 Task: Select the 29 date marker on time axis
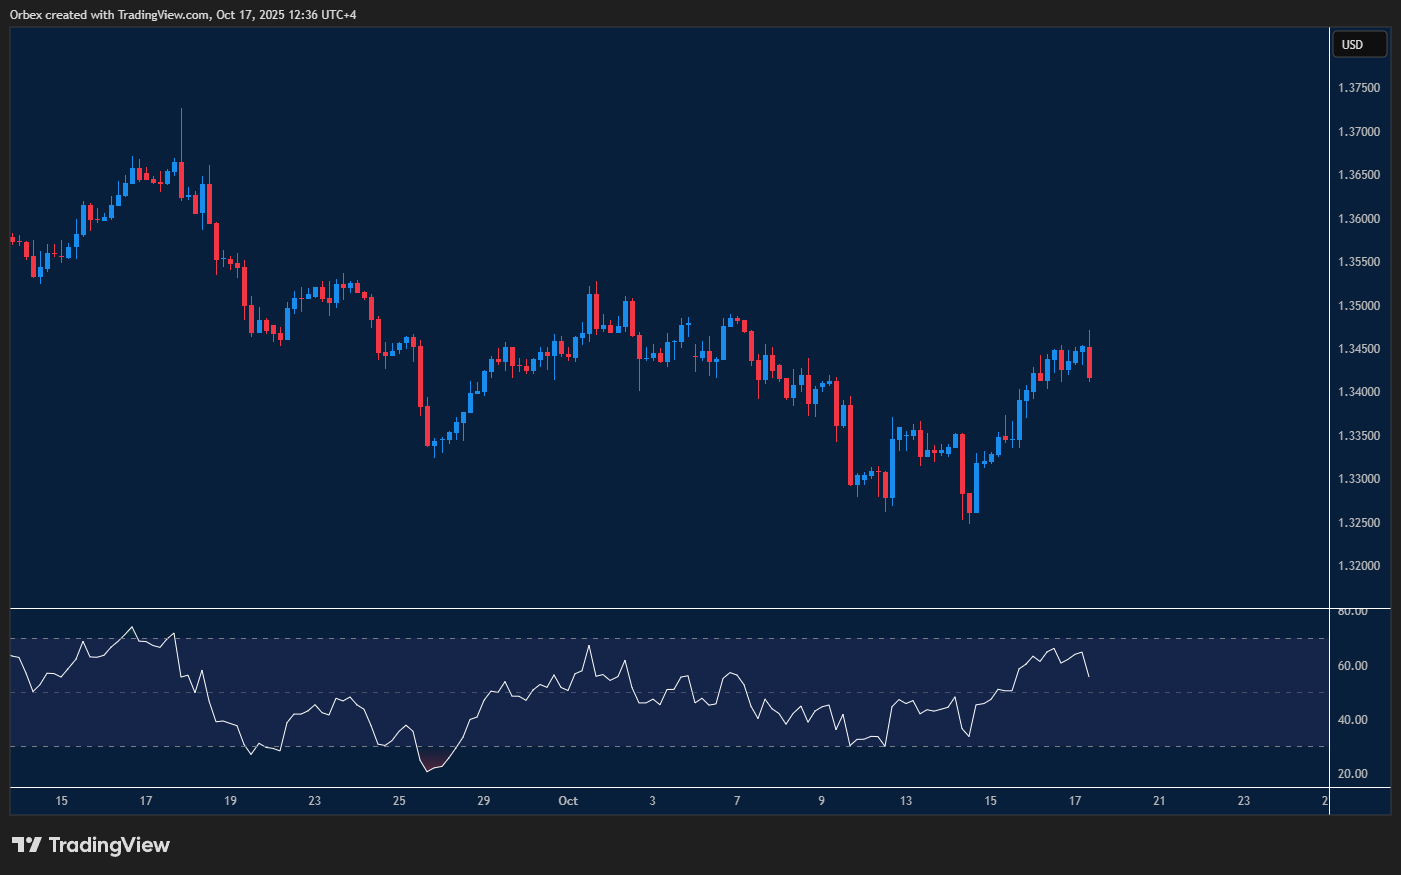pyautogui.click(x=484, y=801)
